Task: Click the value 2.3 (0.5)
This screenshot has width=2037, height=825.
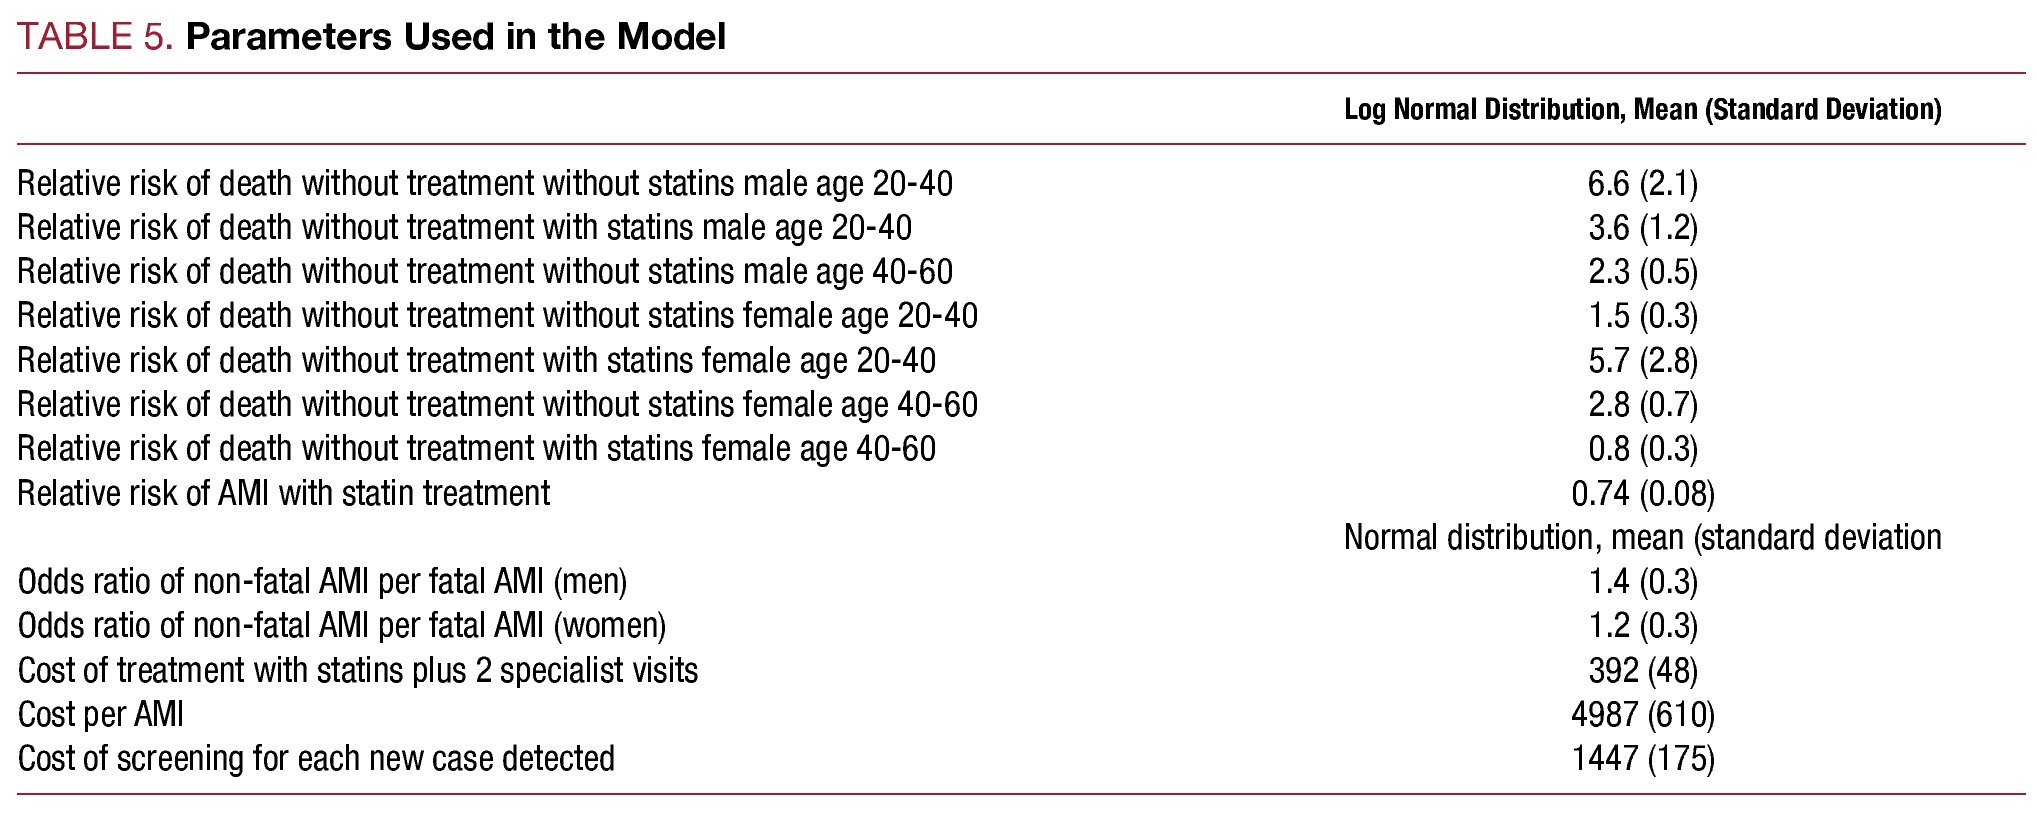Action: (1642, 272)
